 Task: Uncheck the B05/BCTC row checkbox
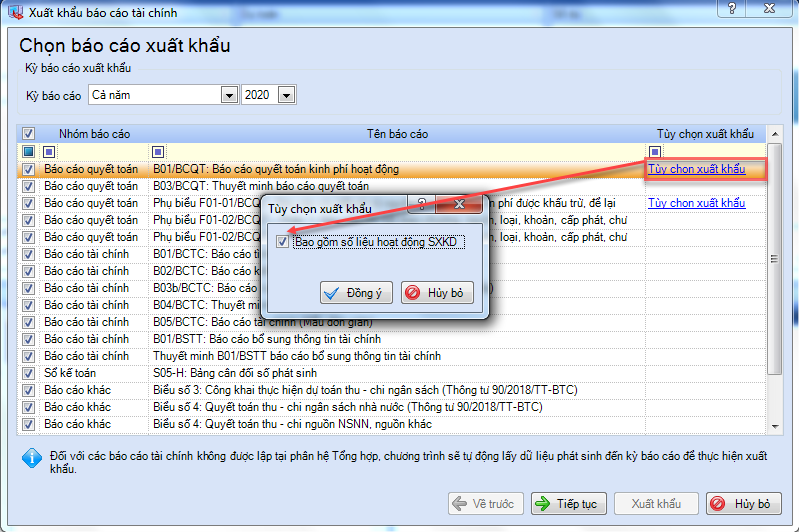click(28, 322)
